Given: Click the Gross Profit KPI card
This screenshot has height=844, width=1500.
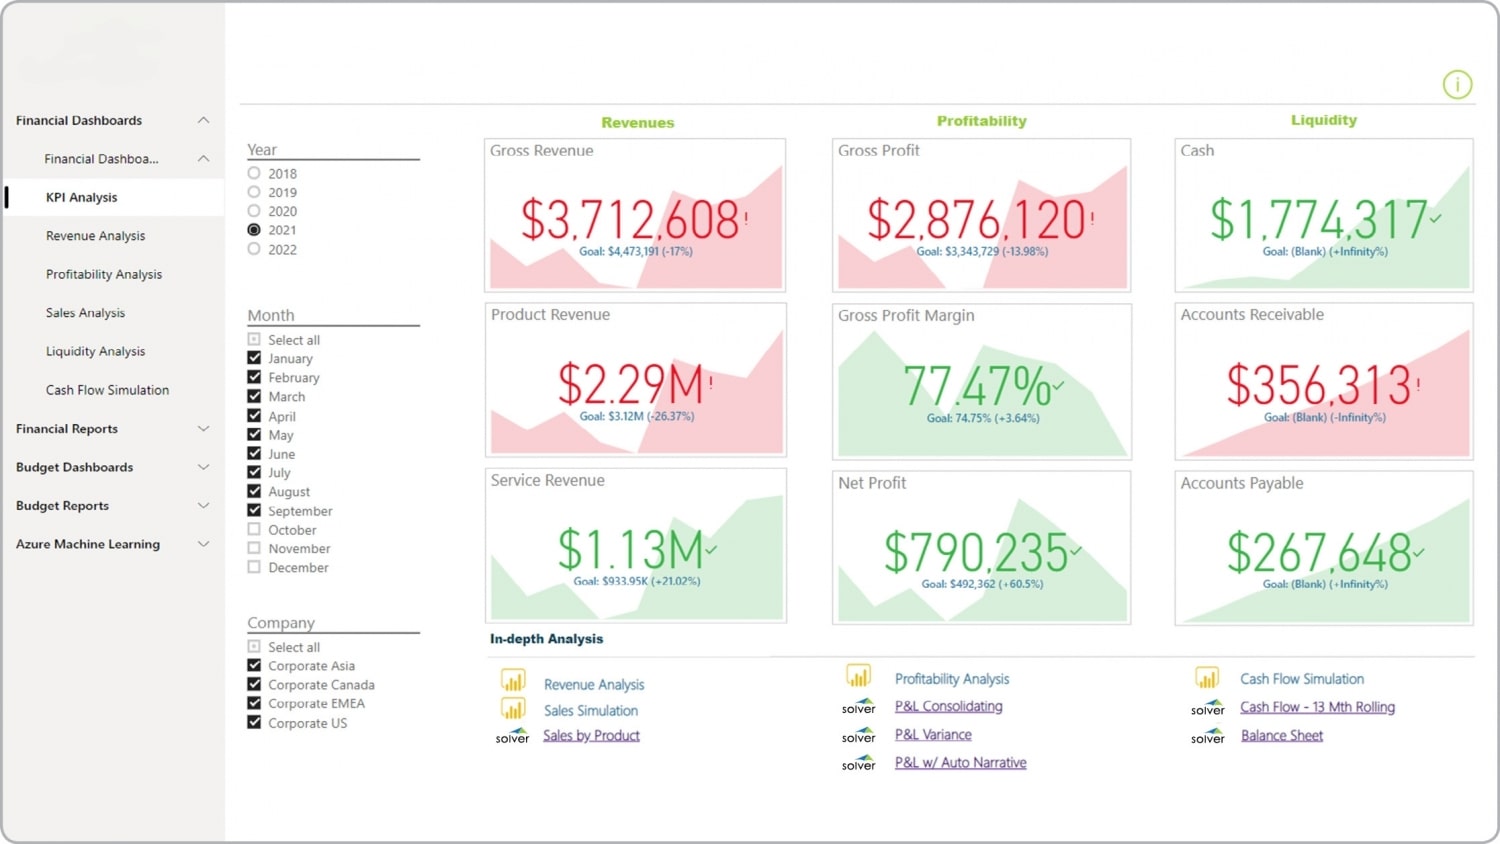Looking at the screenshot, I should tap(982, 215).
